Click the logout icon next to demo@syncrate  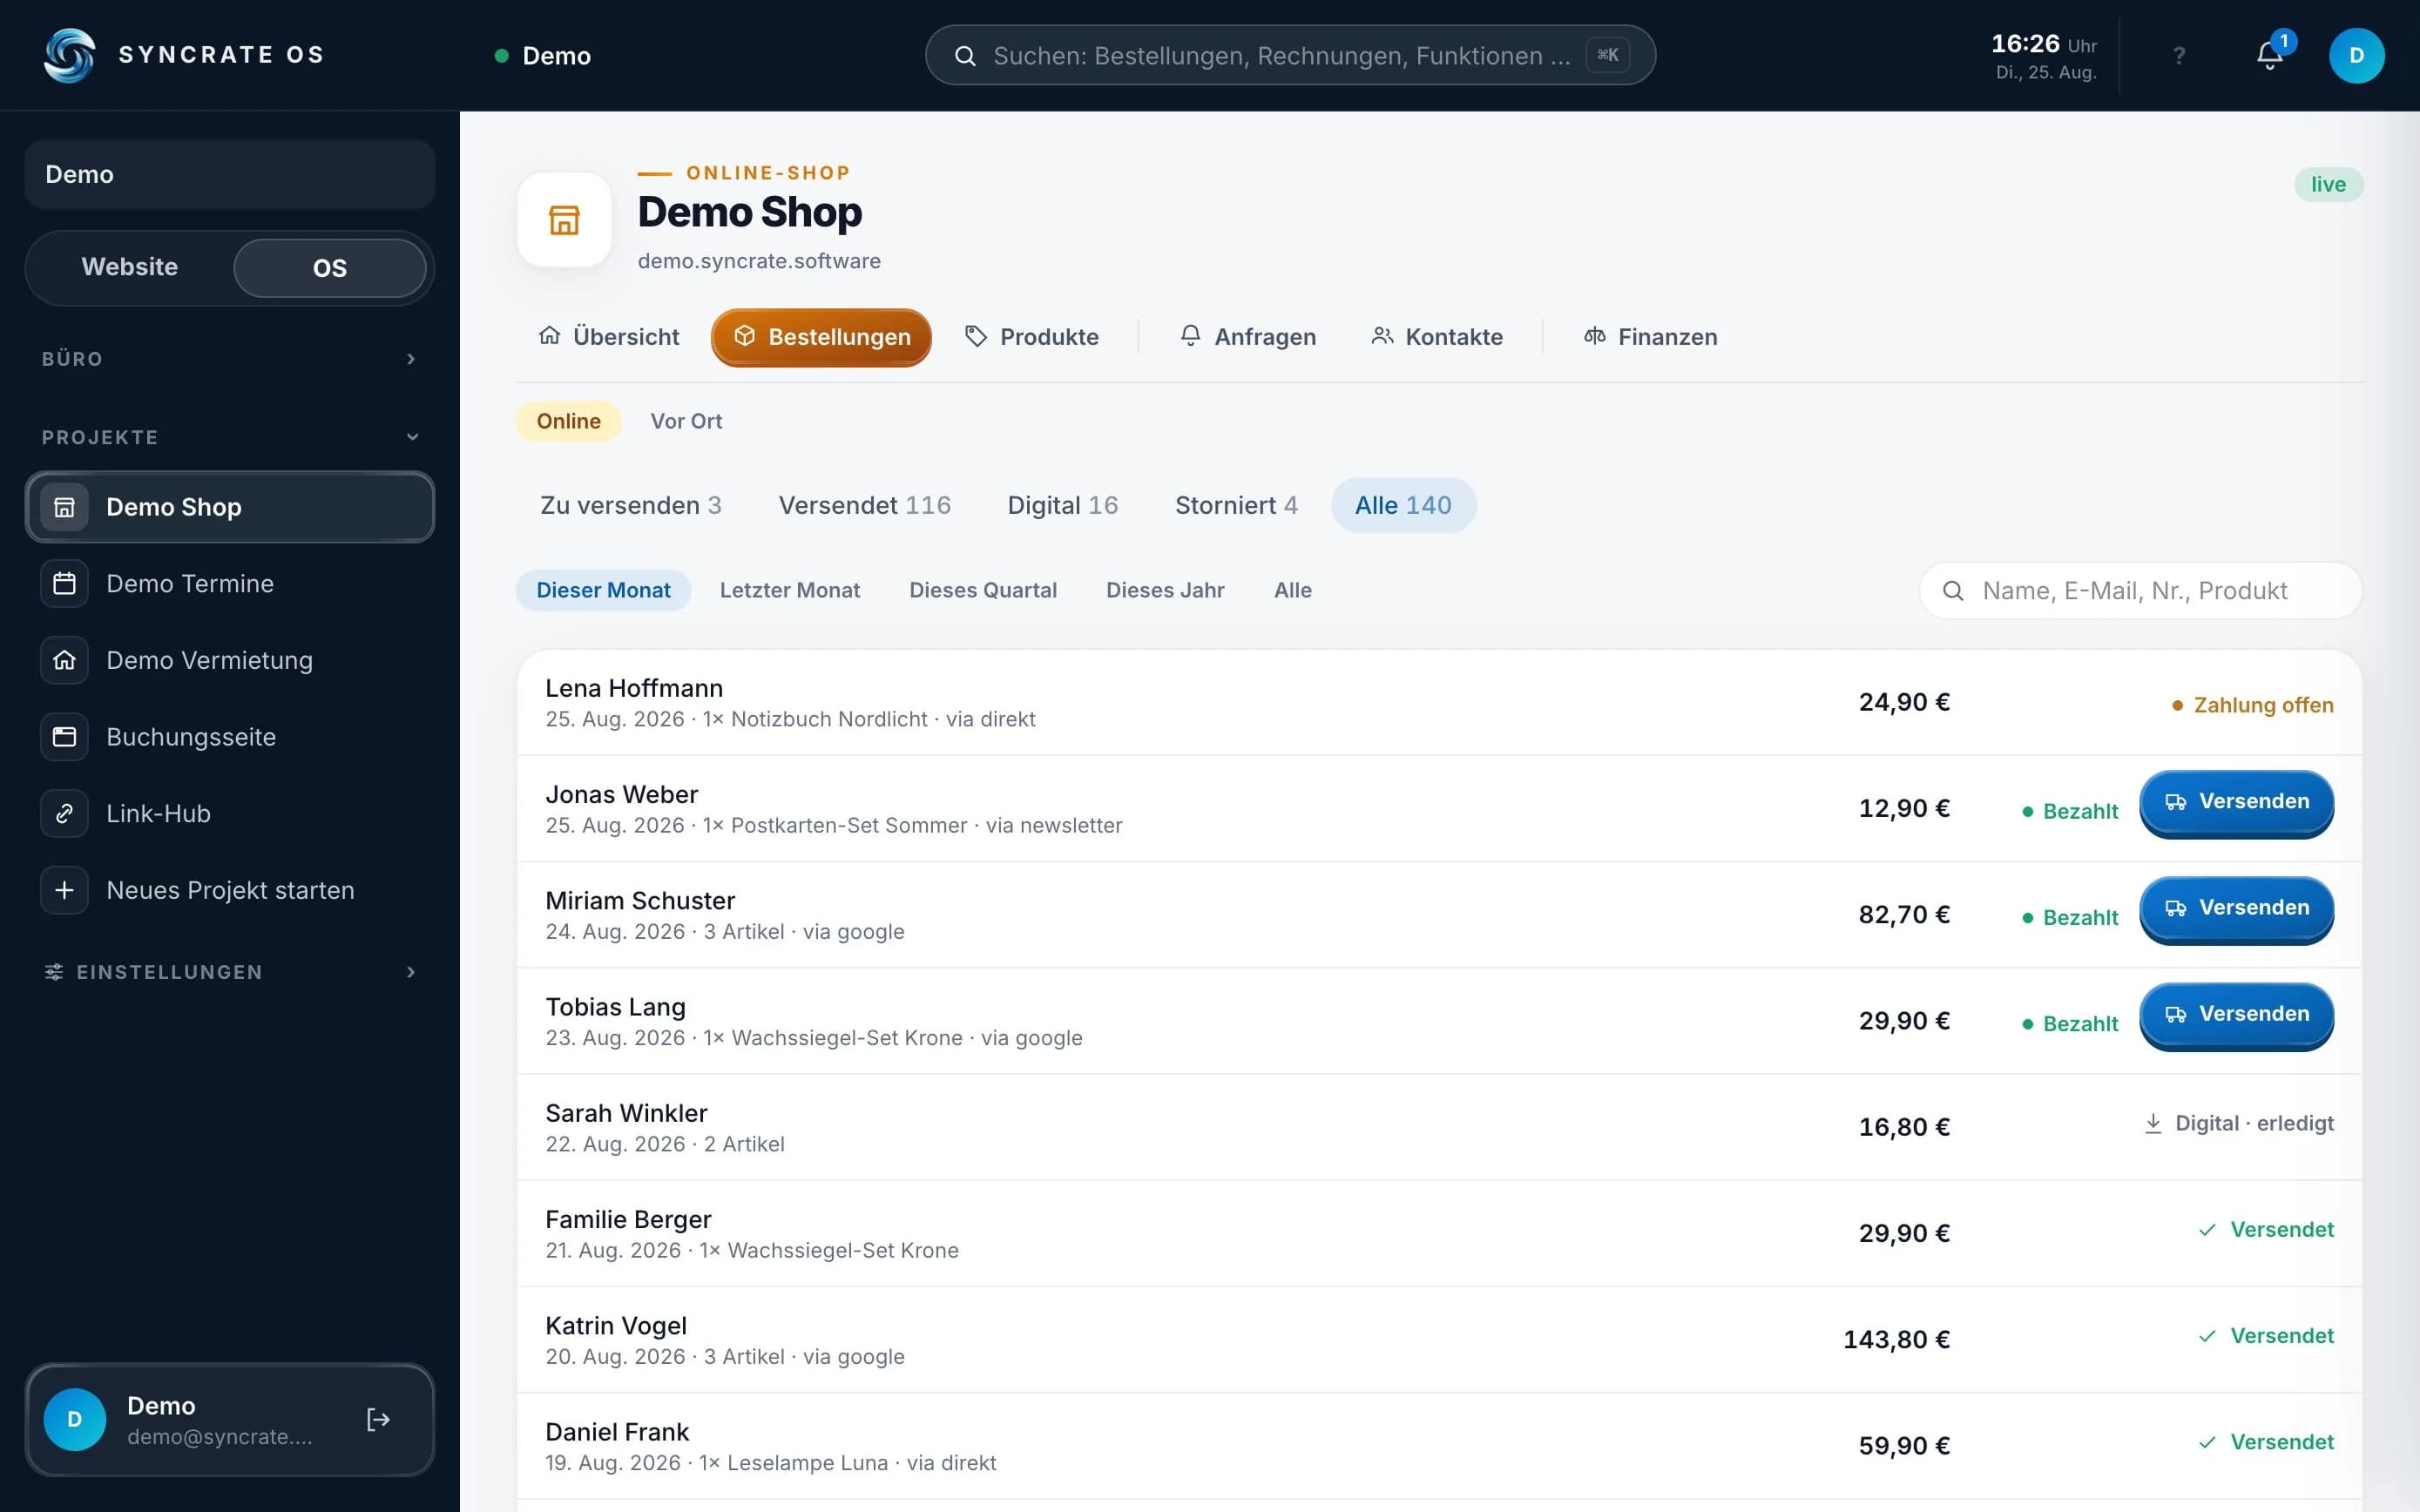(x=378, y=1419)
